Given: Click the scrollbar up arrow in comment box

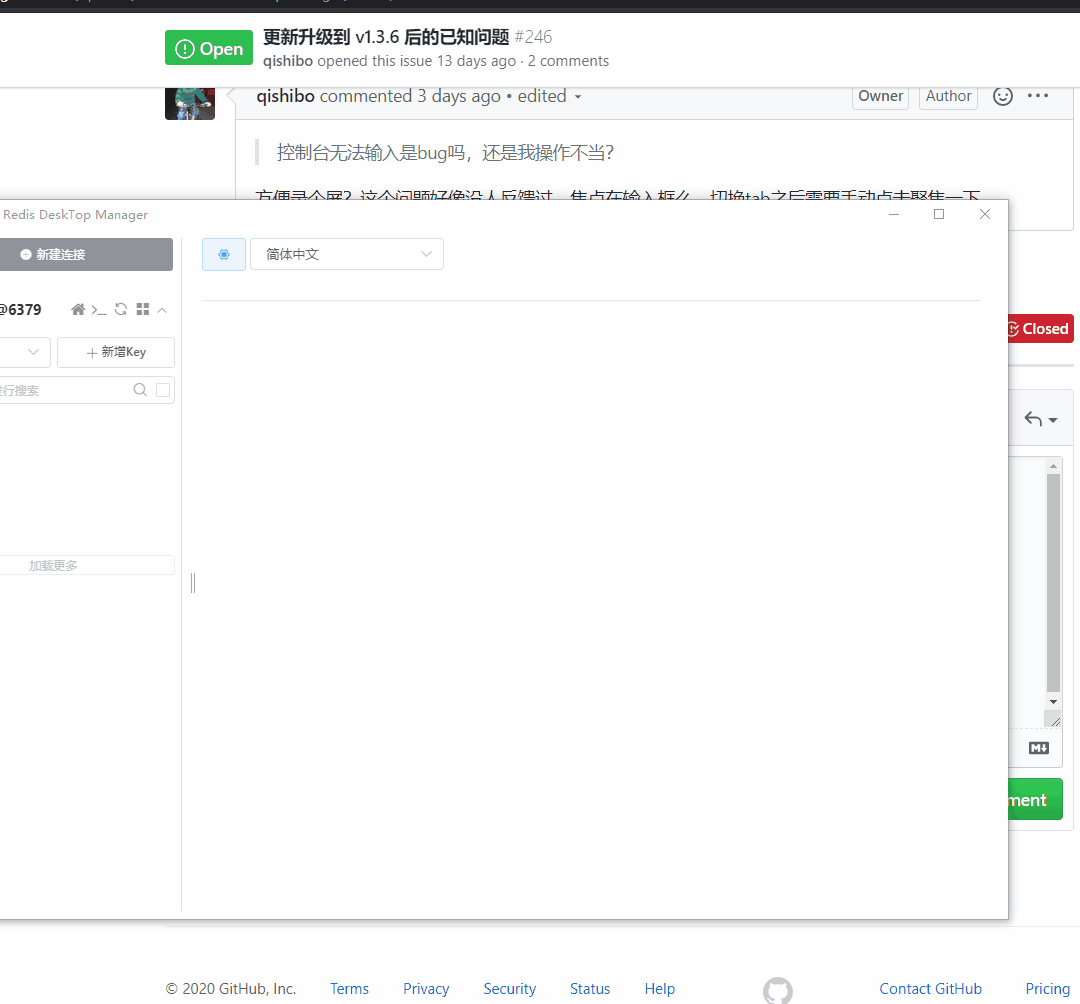Looking at the screenshot, I should click(1053, 466).
